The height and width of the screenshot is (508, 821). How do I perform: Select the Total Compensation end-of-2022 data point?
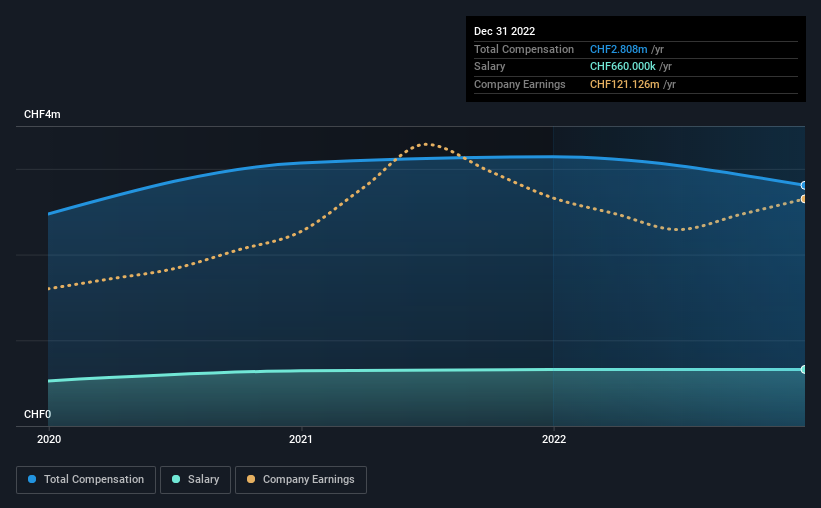click(x=804, y=185)
